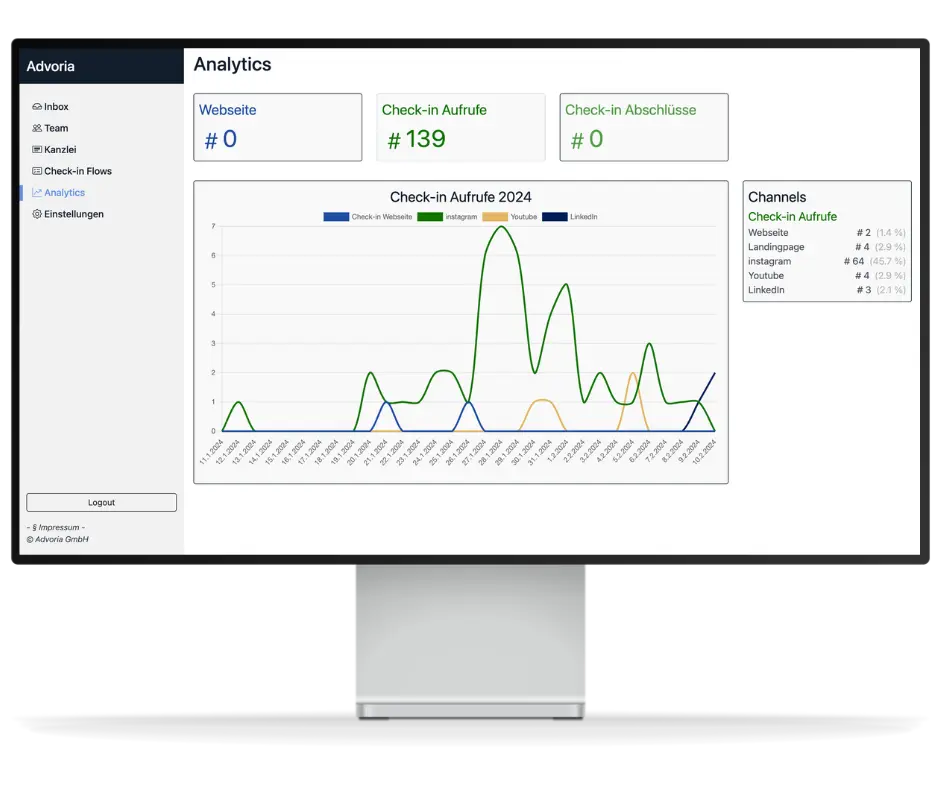
Task: Go to Check-in Flows page
Action: (x=77, y=171)
